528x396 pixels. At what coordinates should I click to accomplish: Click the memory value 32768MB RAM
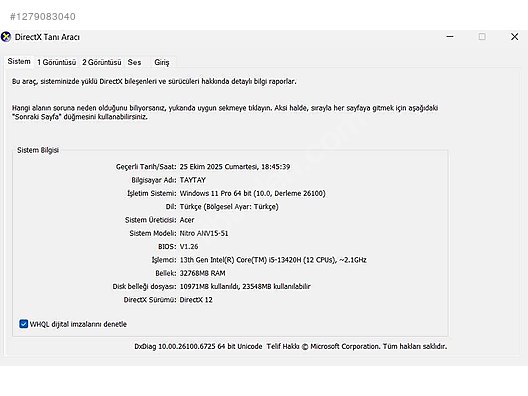202,273
